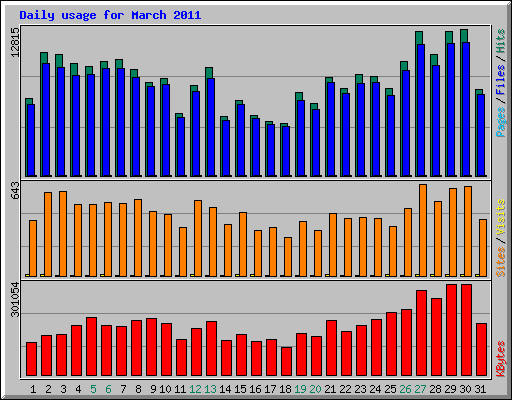Click the red KBytes bar for day 29

pos(451,330)
